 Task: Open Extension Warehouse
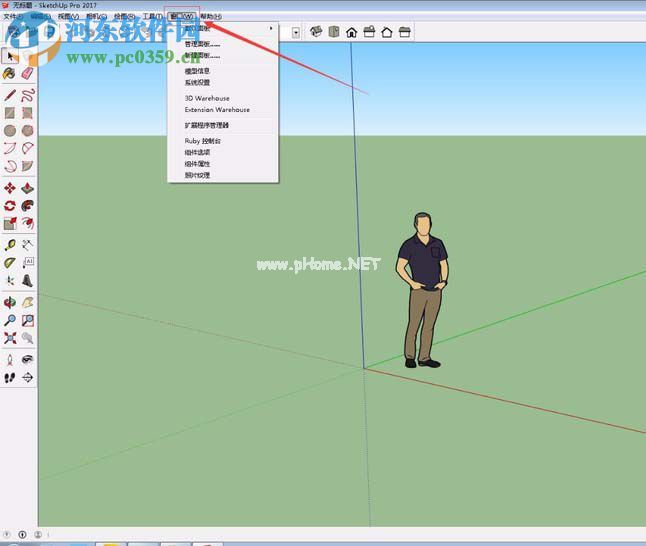[x=217, y=109]
